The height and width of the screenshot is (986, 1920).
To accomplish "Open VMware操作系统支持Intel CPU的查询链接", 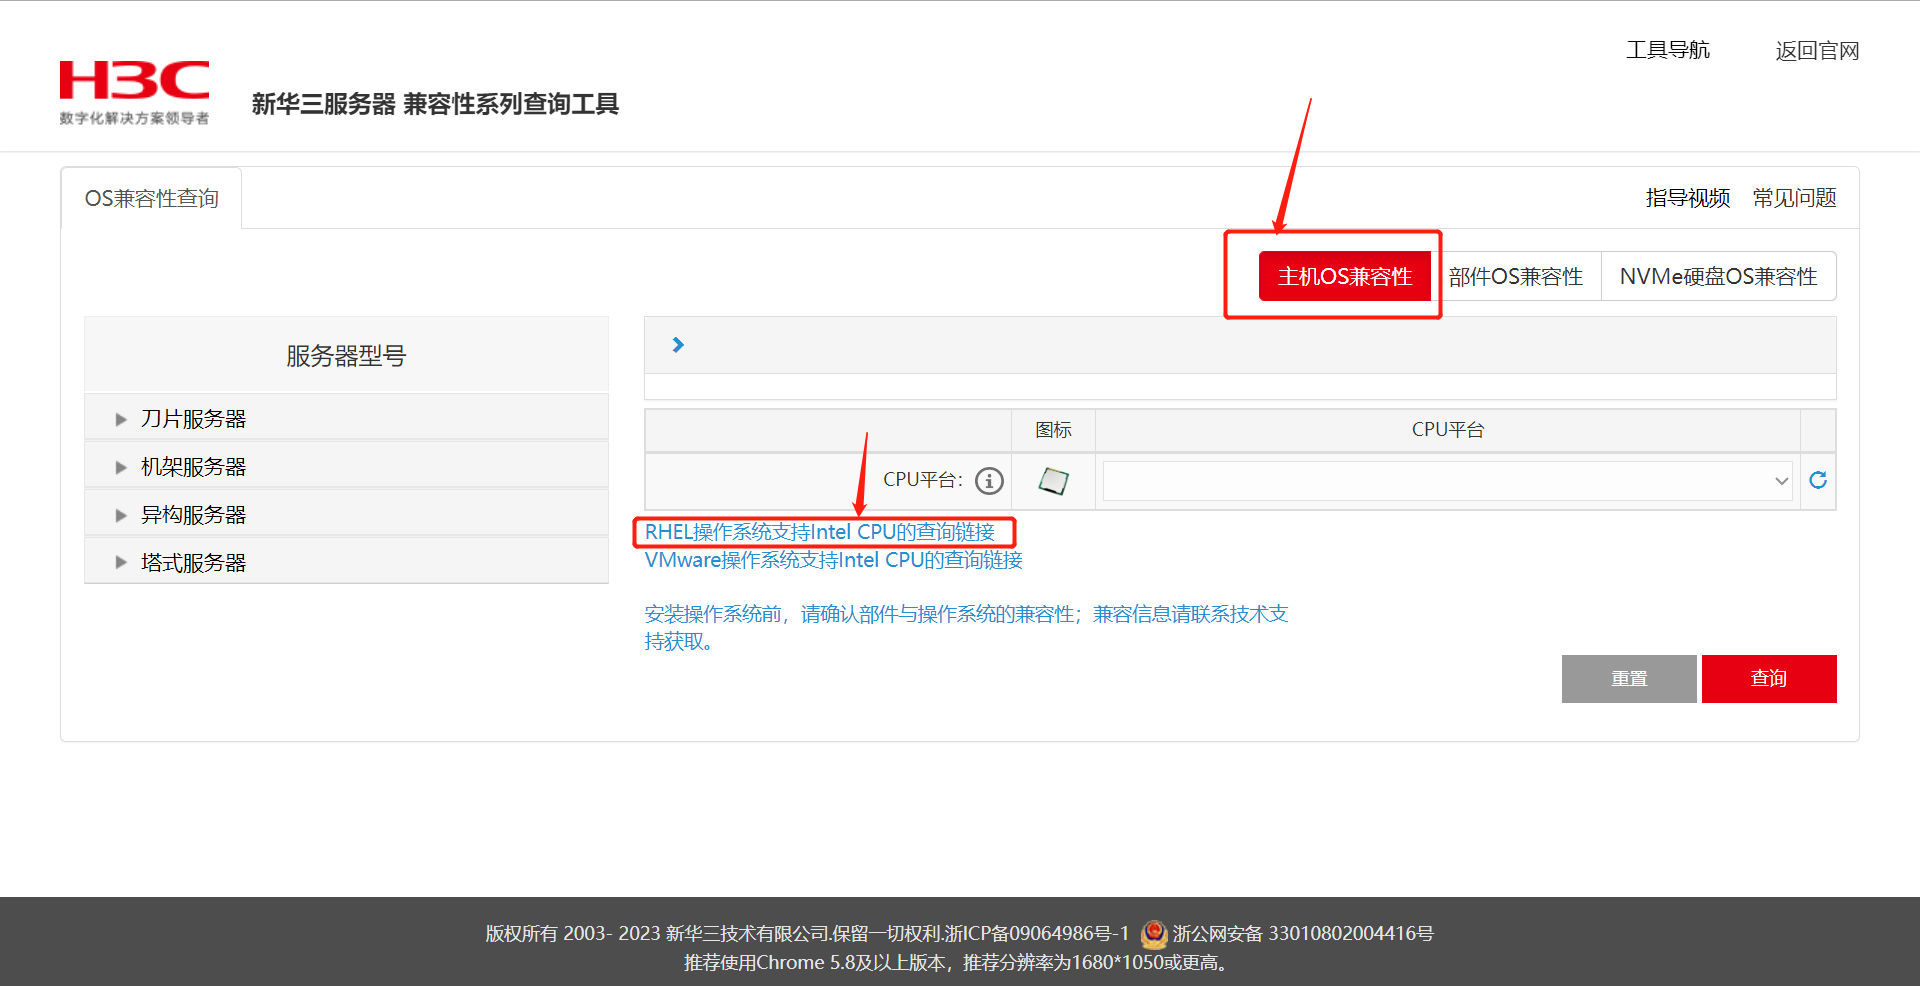I will [x=834, y=560].
